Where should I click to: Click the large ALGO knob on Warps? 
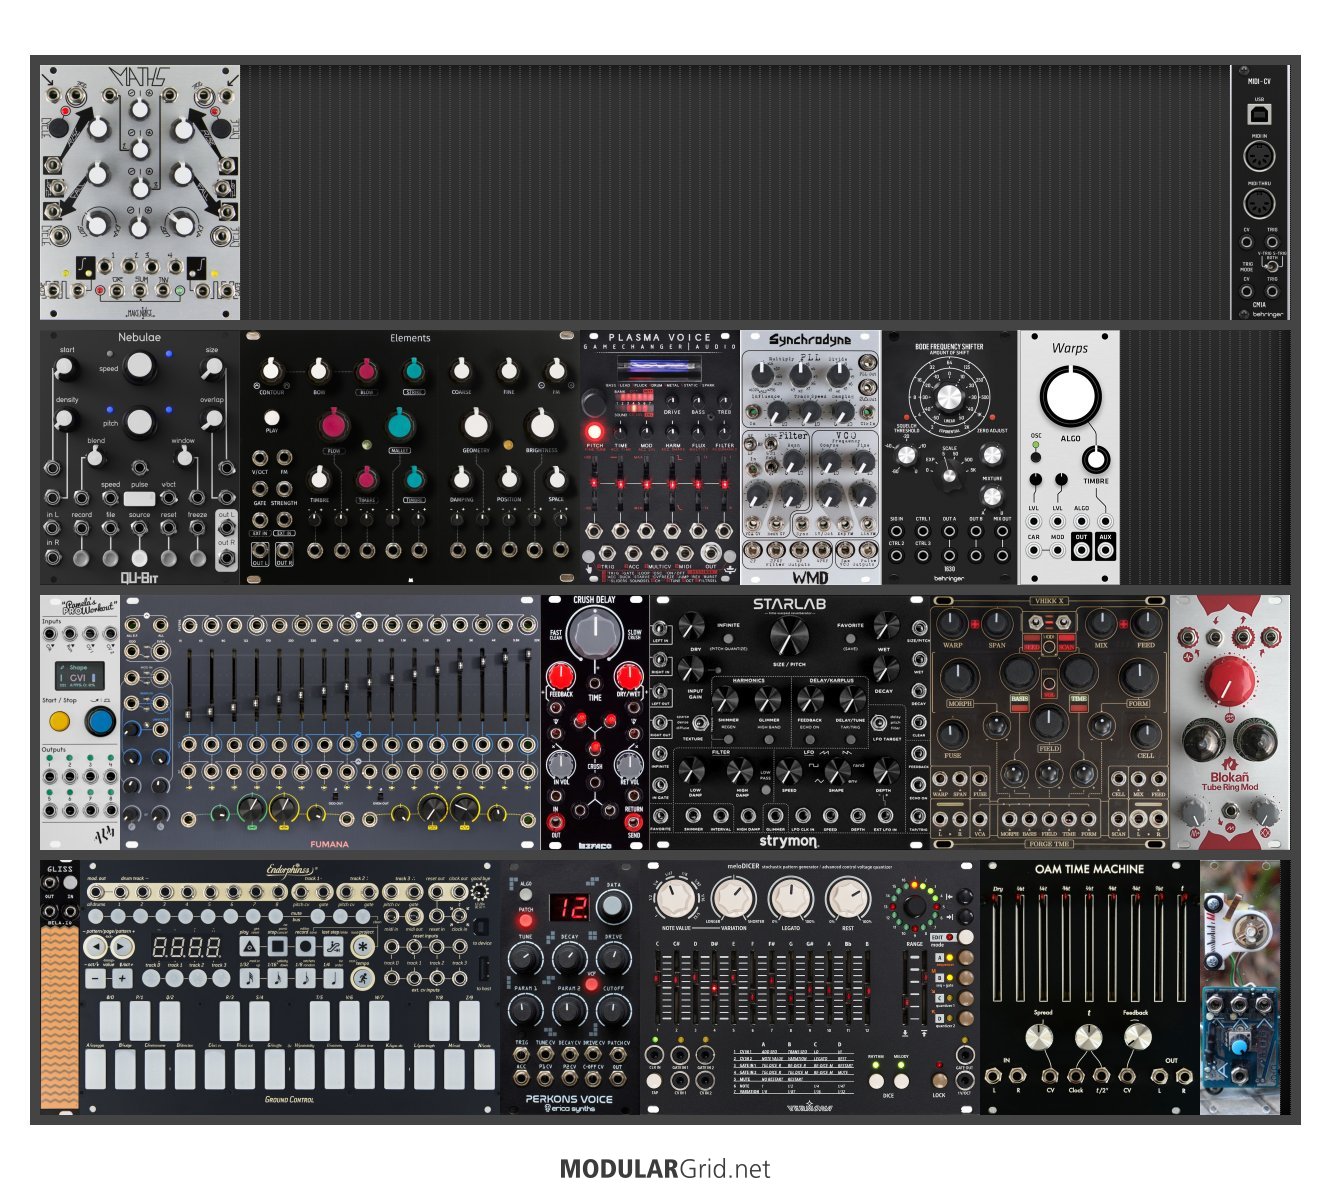pos(1070,396)
